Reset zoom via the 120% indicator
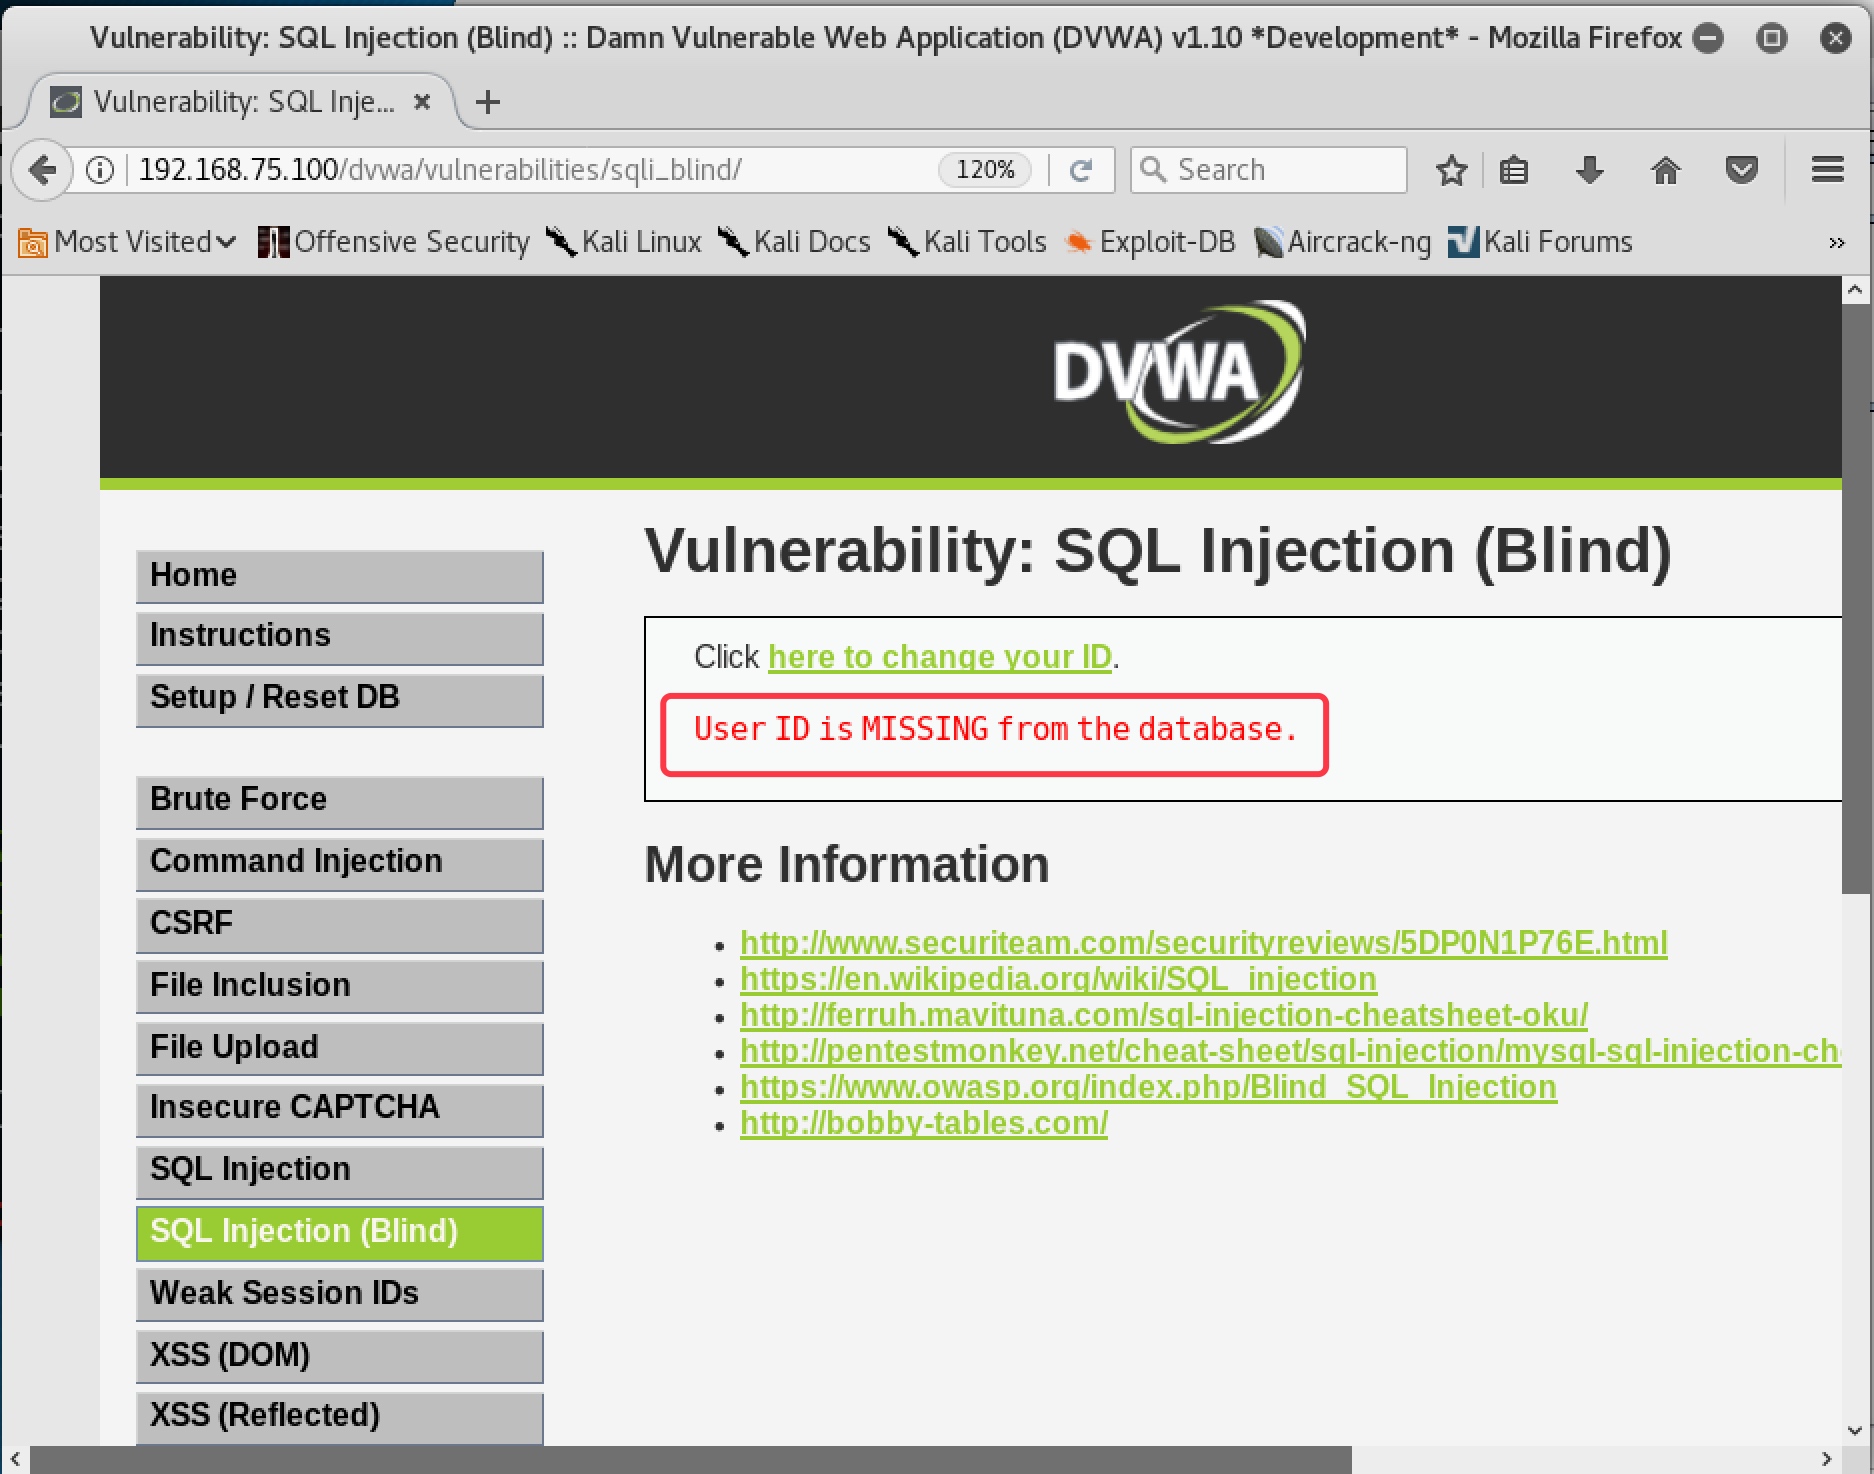1874x1474 pixels. pyautogui.click(x=985, y=170)
